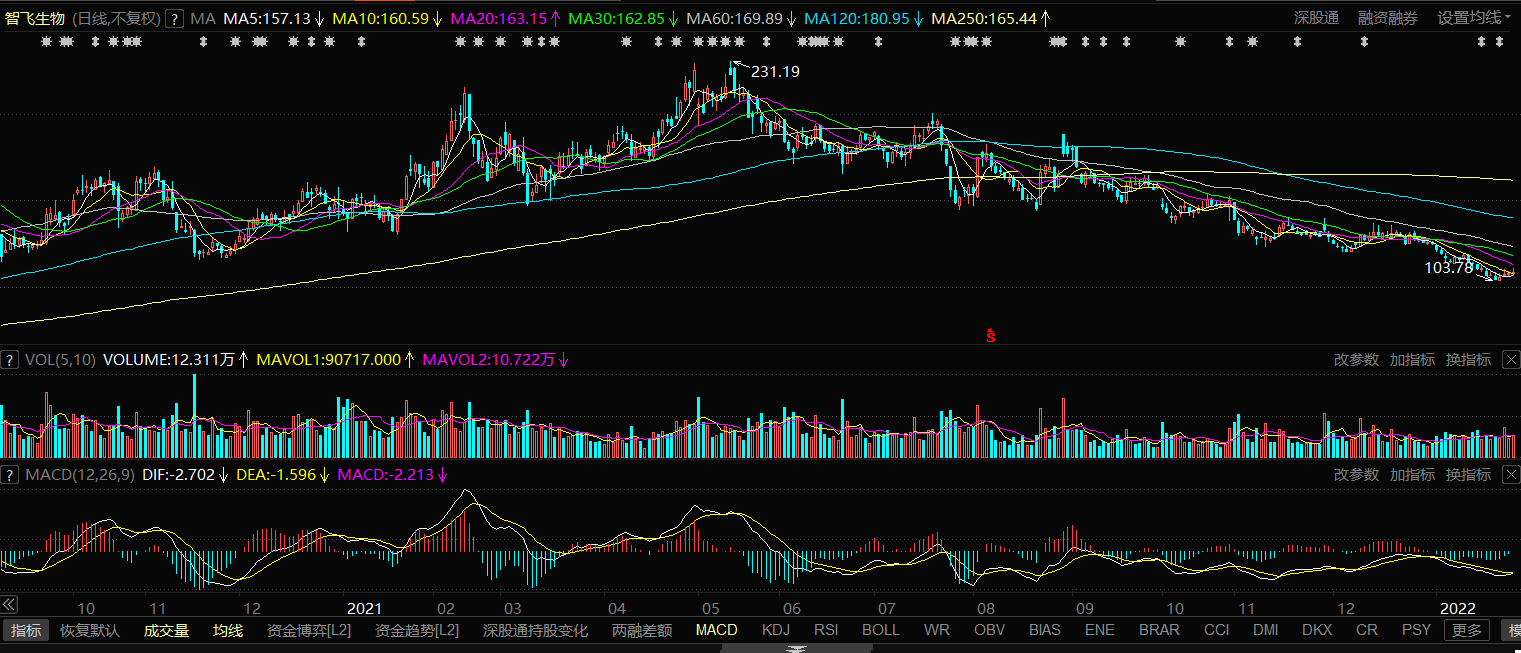
Task: Toggle the 均线 moving average overlay
Action: pos(228,630)
